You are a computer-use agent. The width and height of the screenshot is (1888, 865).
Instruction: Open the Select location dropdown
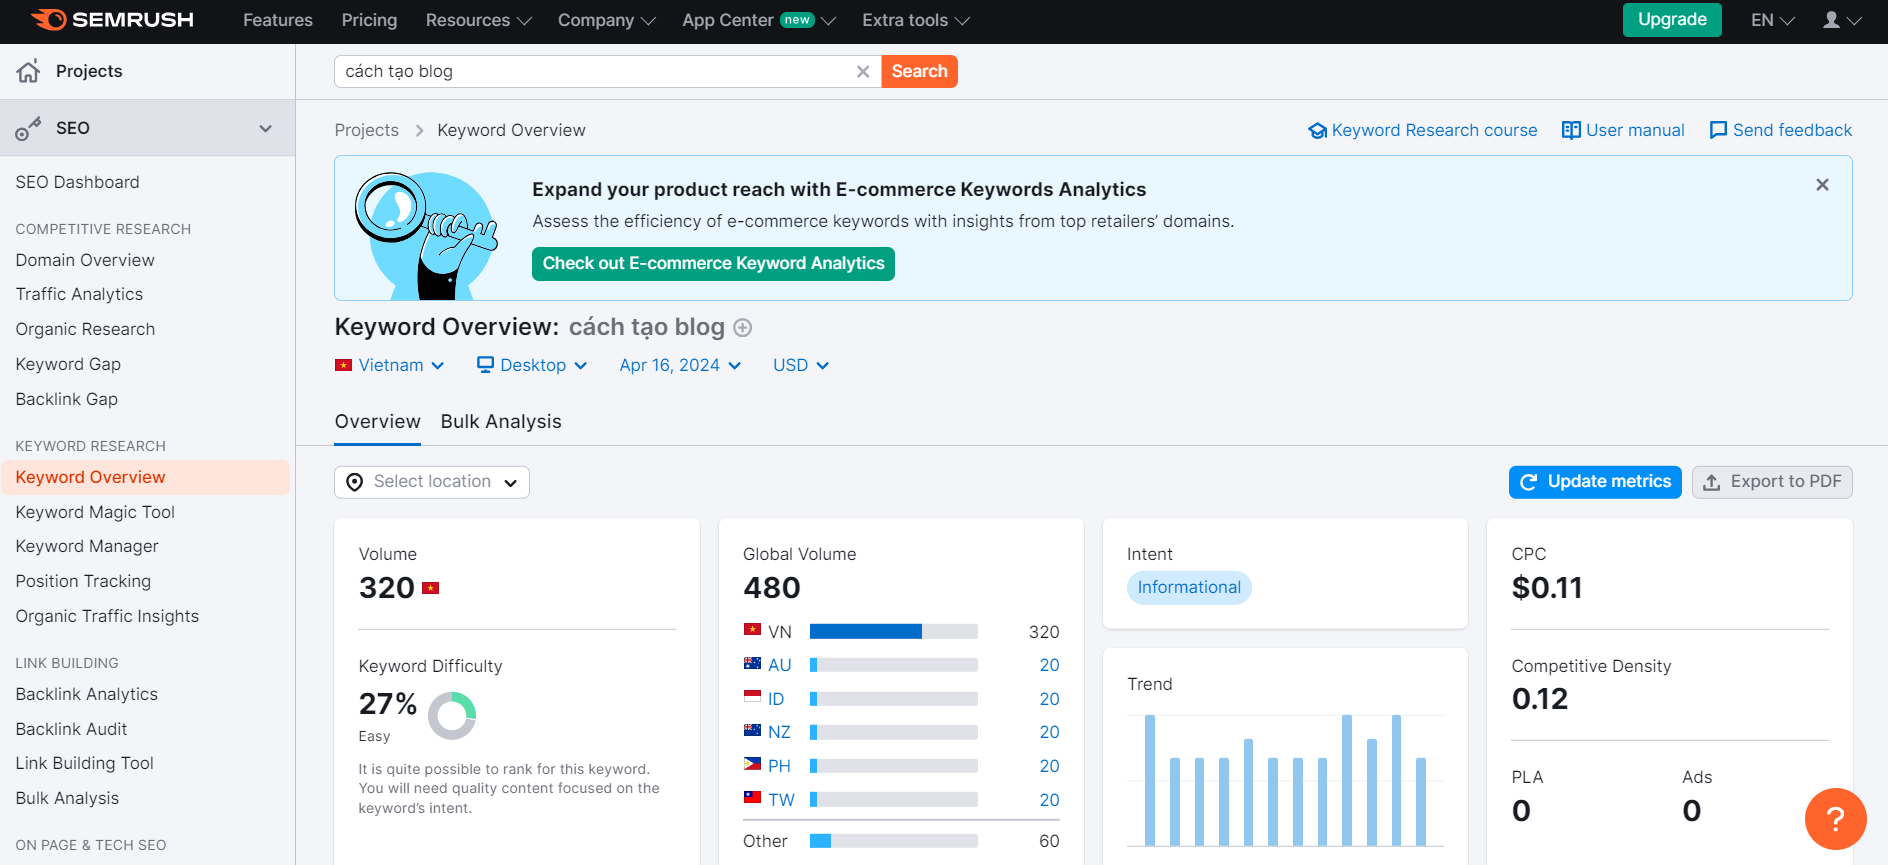point(432,482)
